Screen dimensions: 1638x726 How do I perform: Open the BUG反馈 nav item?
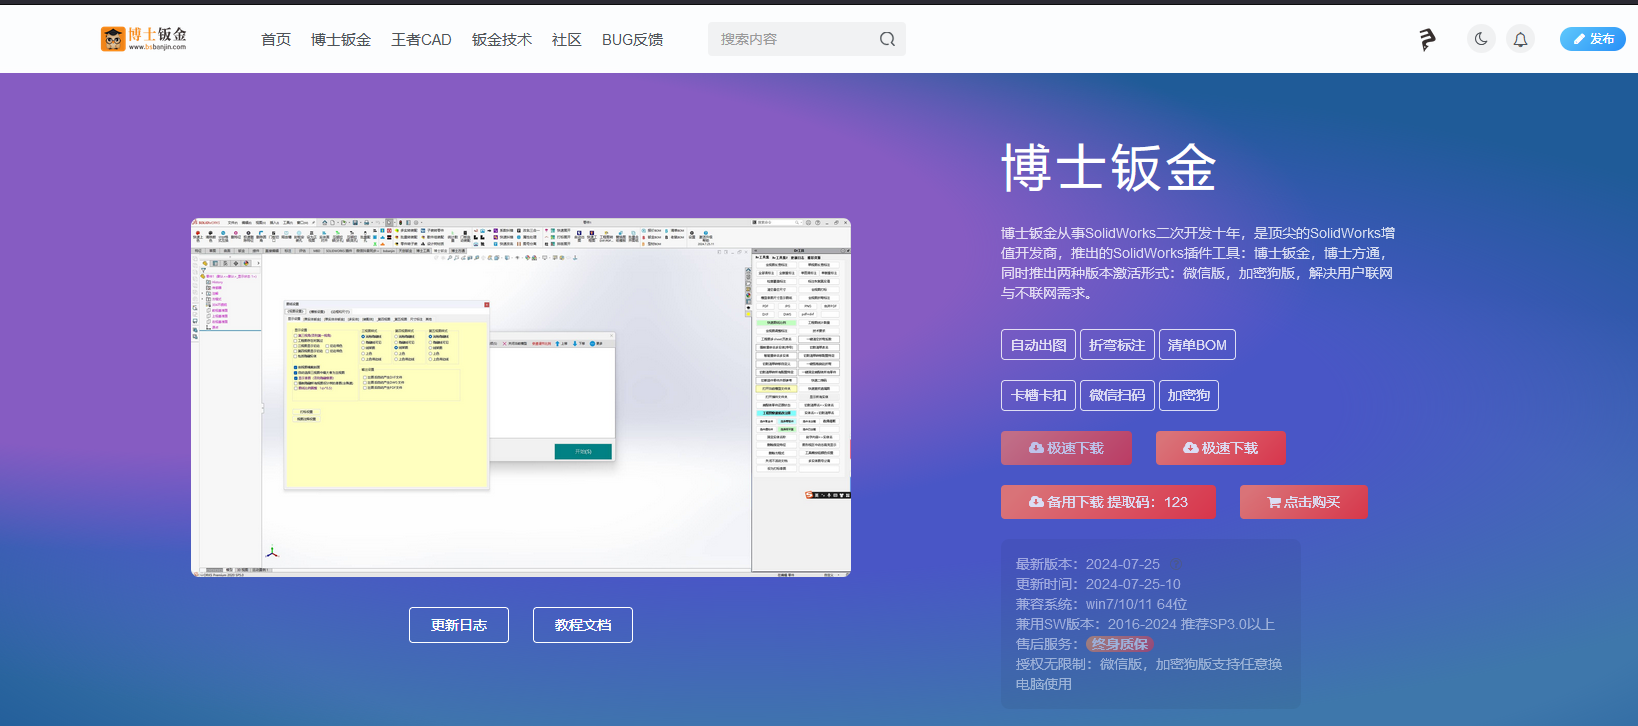(x=632, y=39)
